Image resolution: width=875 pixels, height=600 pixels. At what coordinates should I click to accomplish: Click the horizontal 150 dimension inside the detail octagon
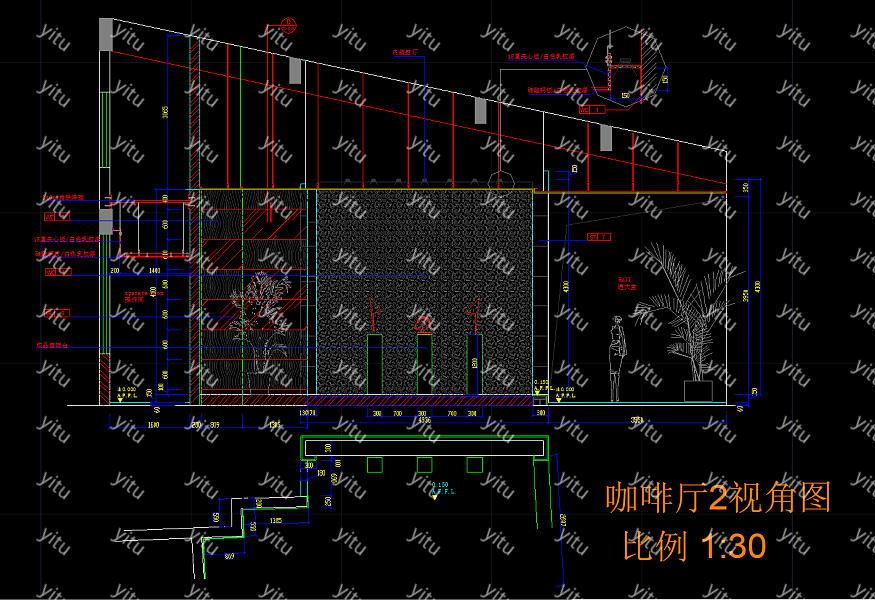[625, 95]
